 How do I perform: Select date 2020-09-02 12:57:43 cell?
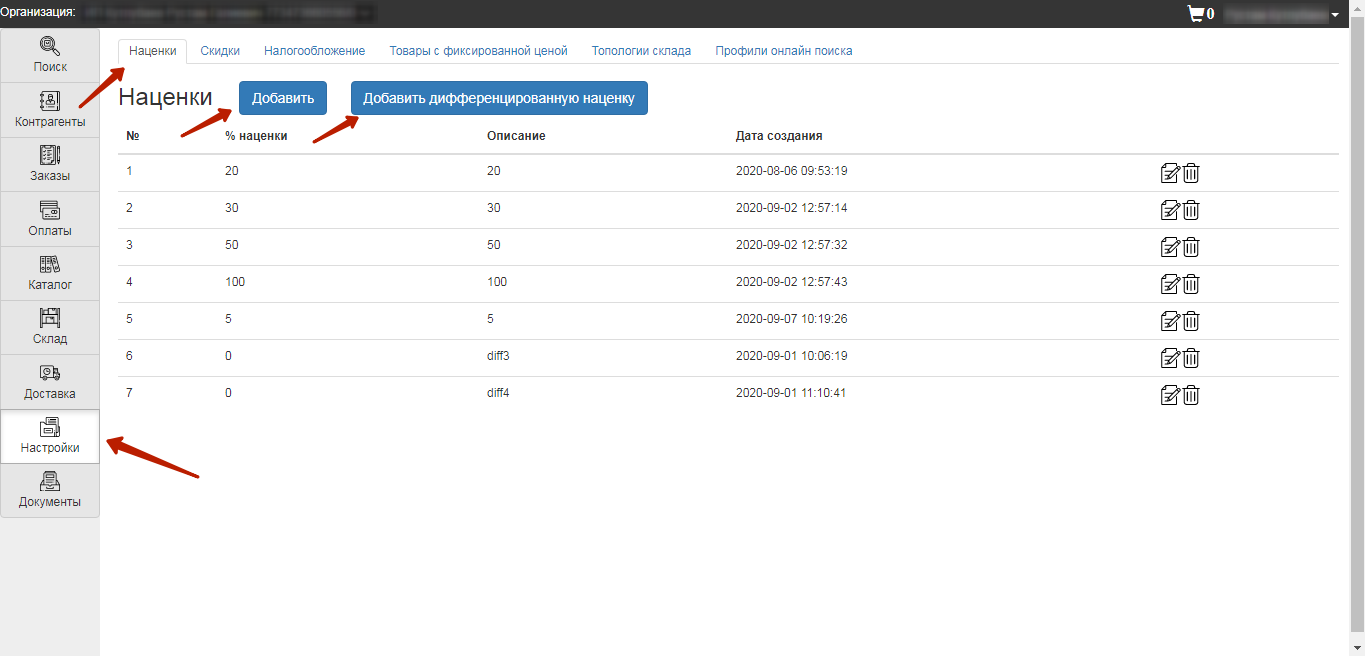[x=792, y=282]
